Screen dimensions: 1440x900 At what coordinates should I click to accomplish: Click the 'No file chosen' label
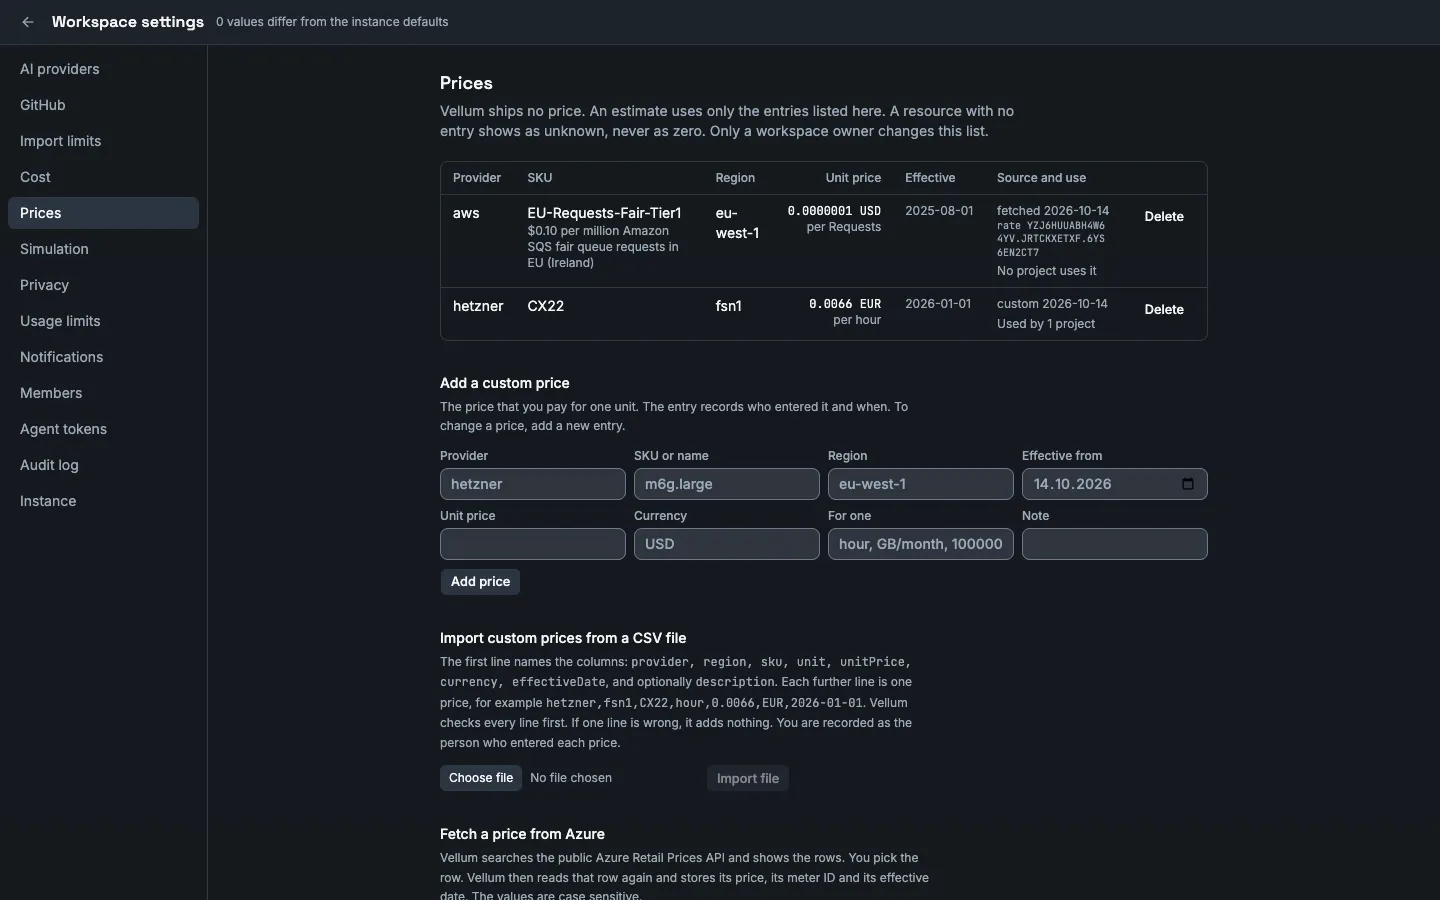(x=571, y=778)
